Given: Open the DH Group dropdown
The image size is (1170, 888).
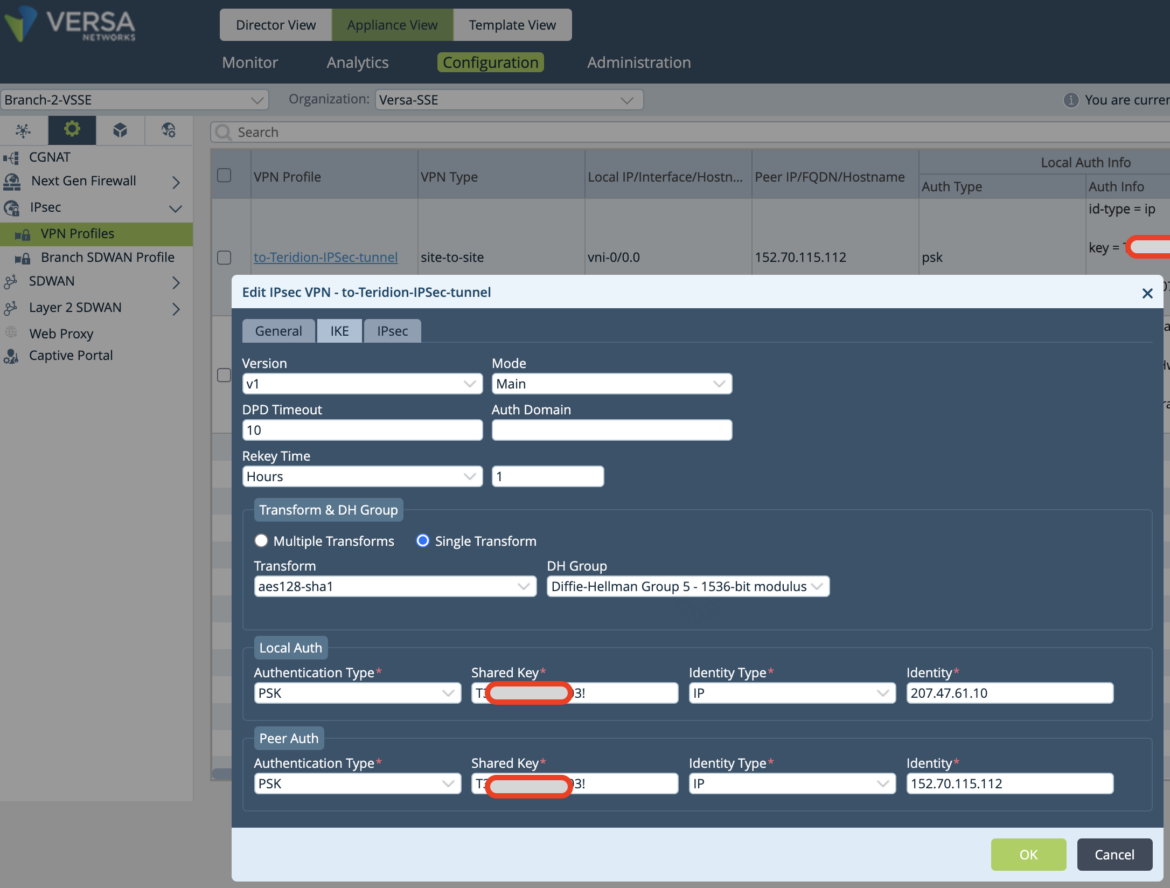Looking at the screenshot, I should point(687,586).
